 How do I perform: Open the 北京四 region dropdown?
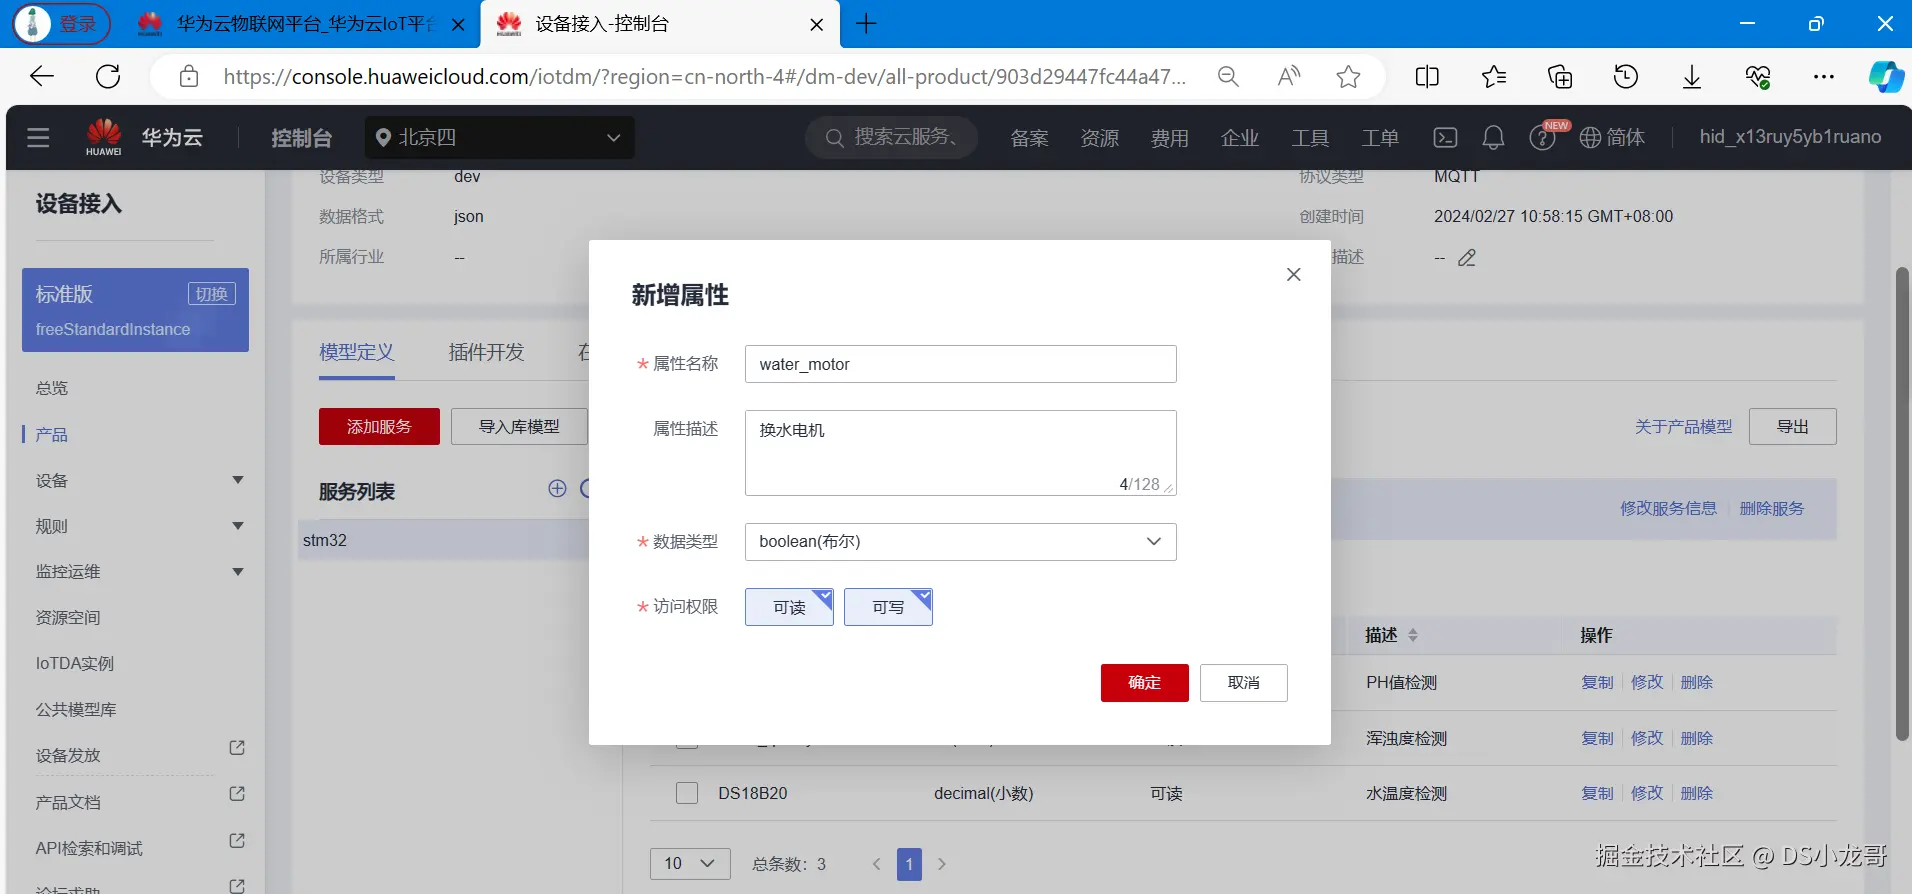click(499, 138)
